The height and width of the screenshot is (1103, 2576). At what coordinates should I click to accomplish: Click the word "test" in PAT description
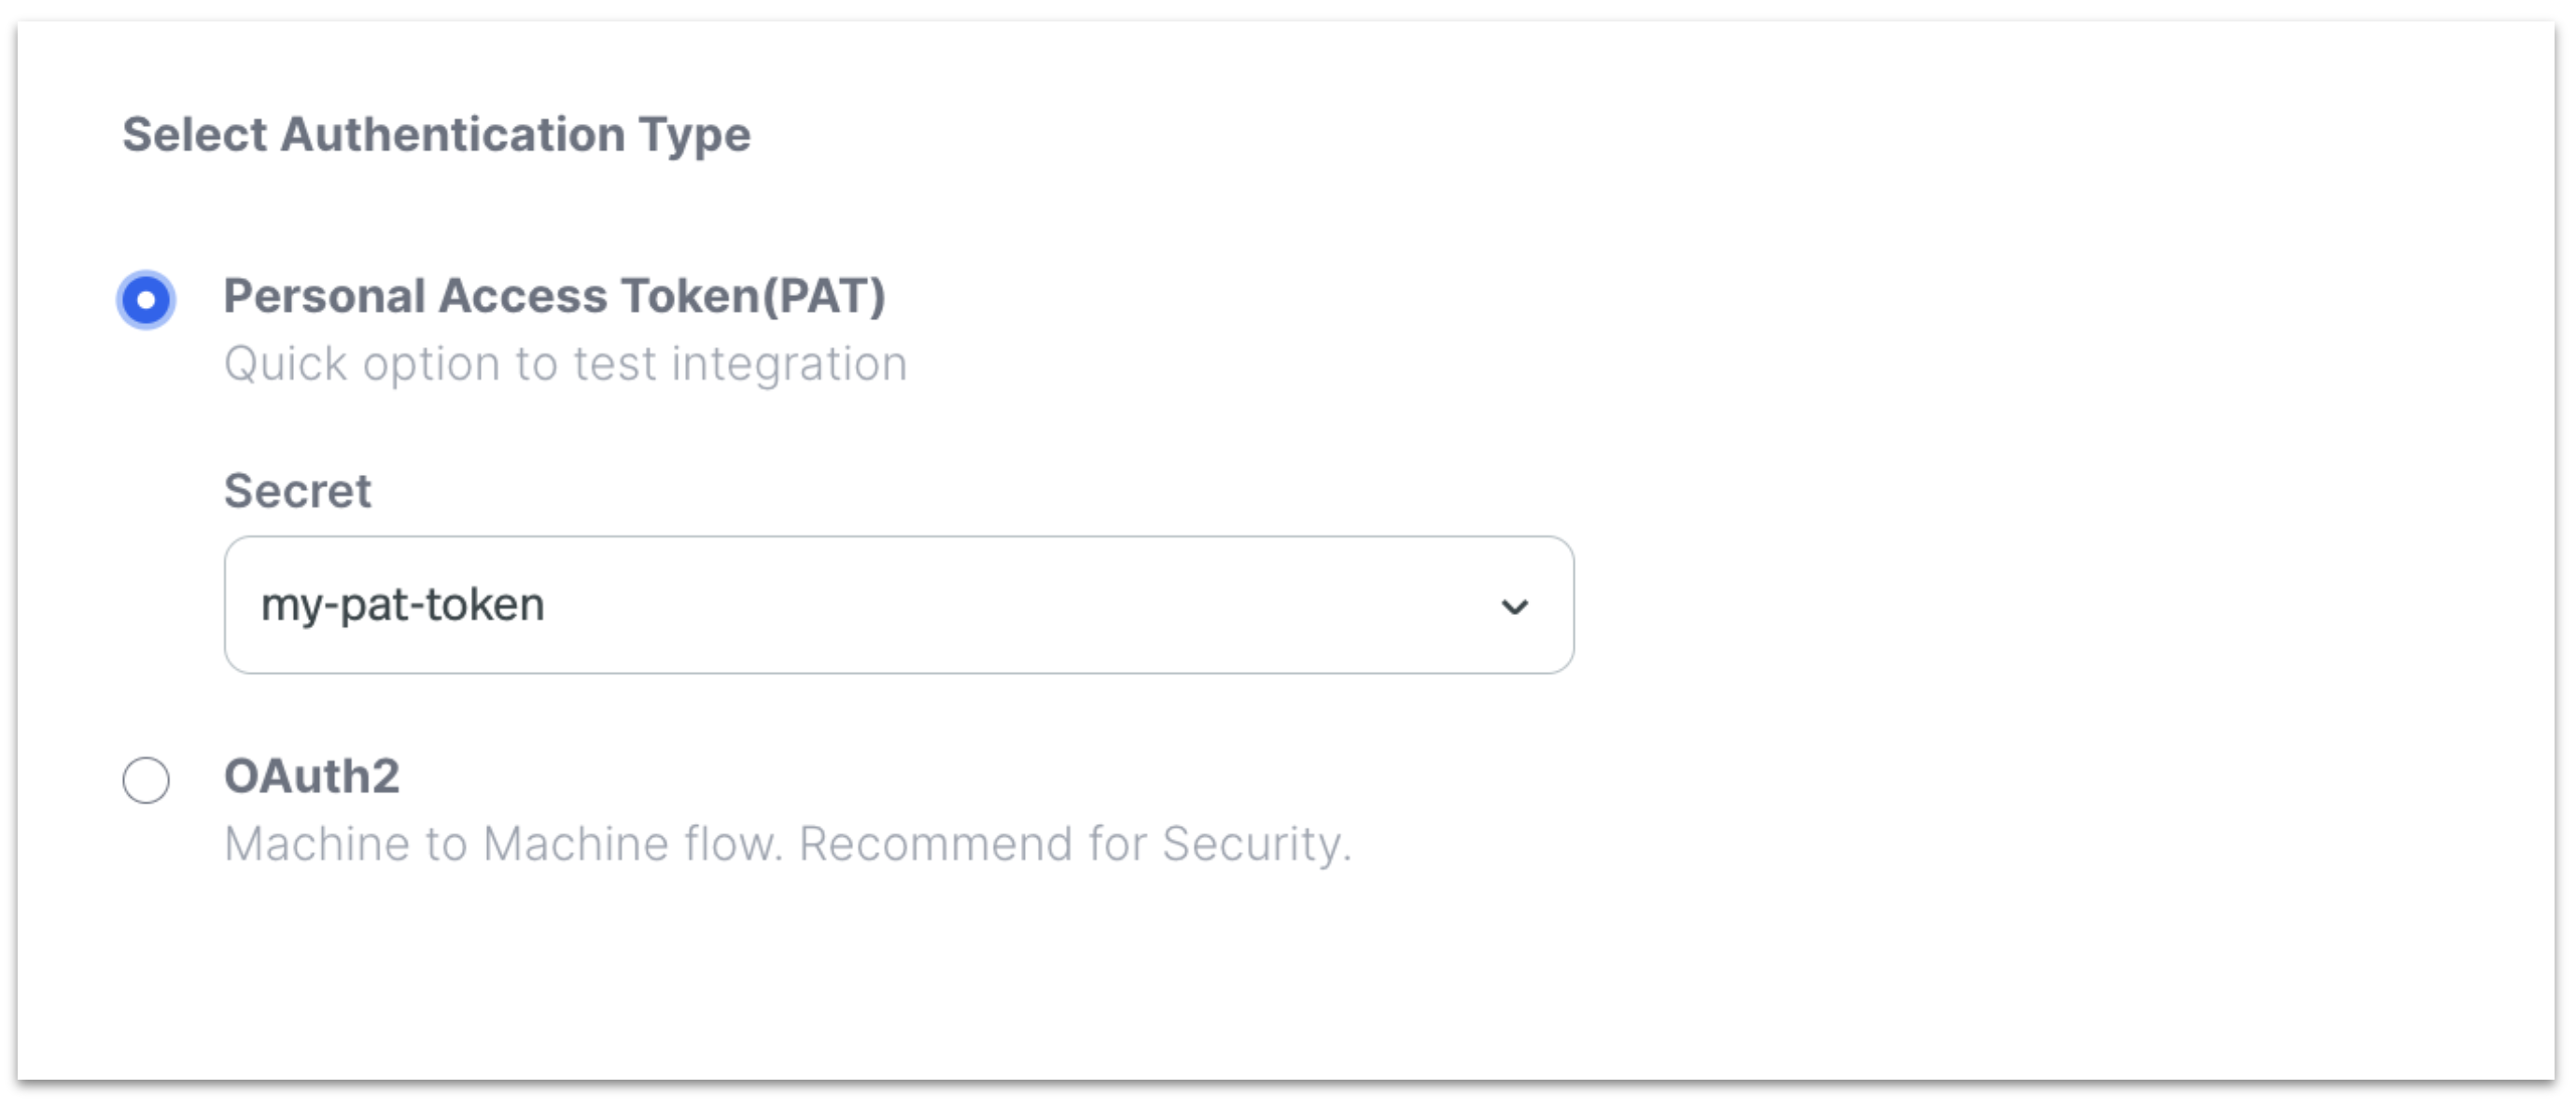click(615, 364)
